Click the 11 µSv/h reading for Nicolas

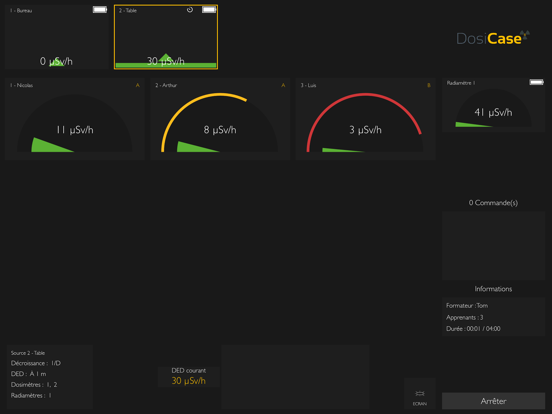click(75, 130)
